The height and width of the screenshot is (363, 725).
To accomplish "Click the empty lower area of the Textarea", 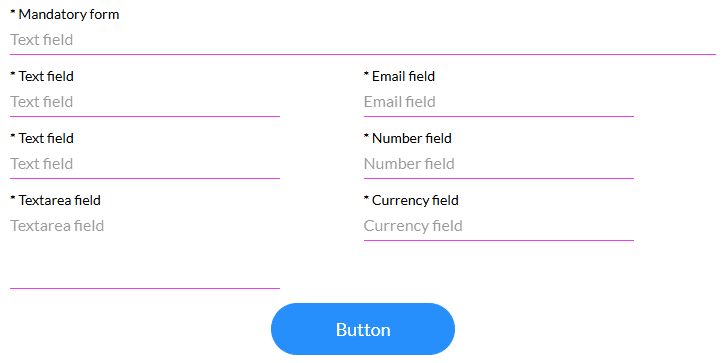I will (x=145, y=264).
